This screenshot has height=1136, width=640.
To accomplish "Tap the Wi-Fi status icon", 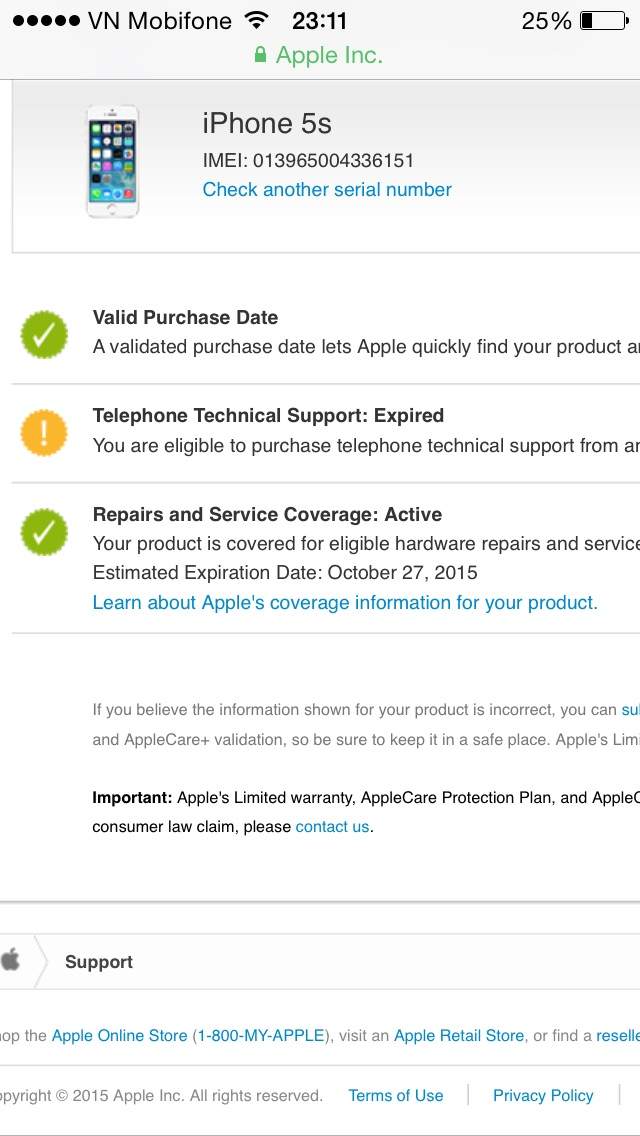I will point(257,21).
